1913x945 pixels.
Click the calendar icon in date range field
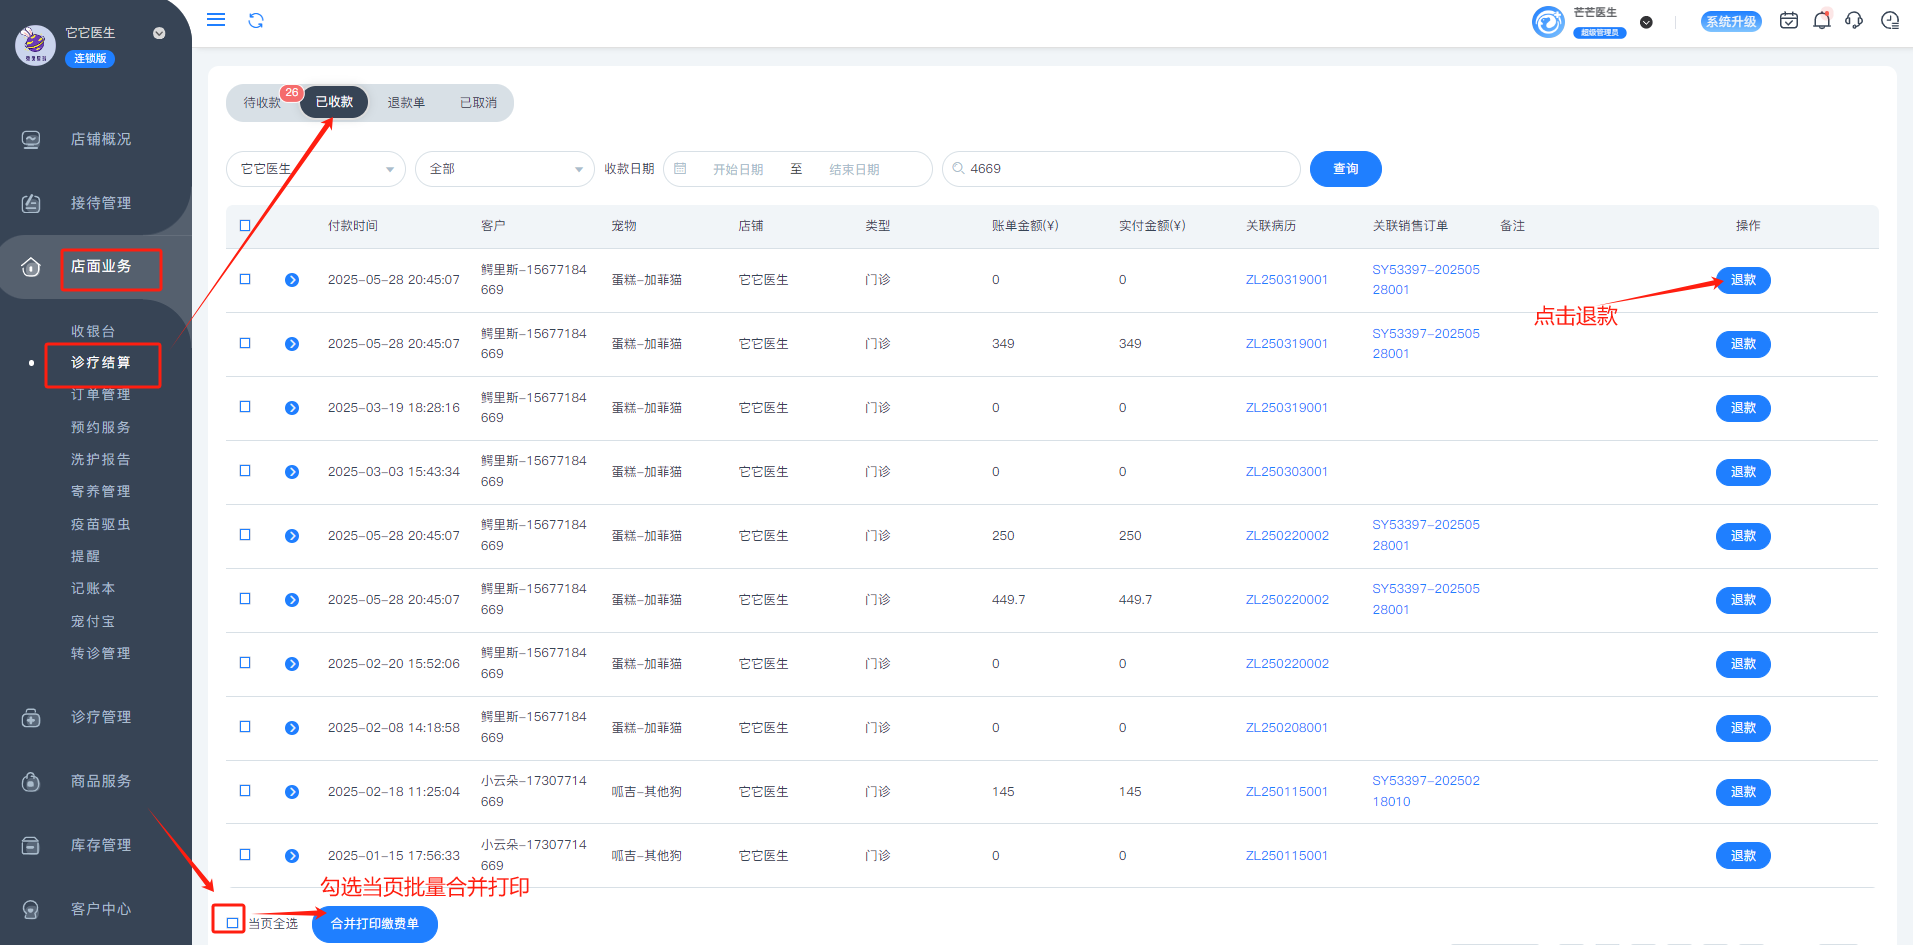tap(680, 169)
